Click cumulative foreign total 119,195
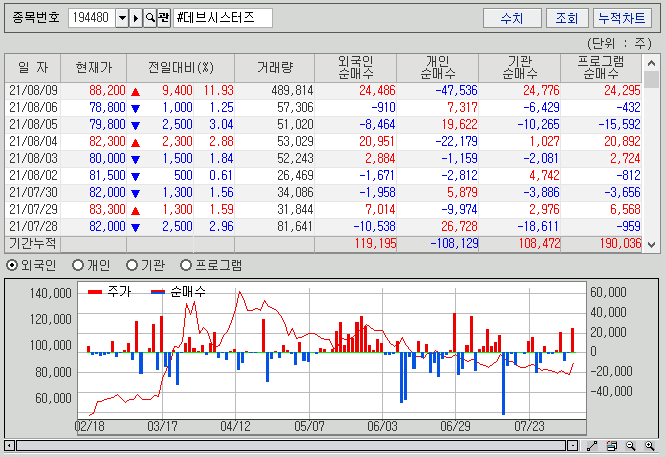Image resolution: width=666 pixels, height=457 pixels. pyautogui.click(x=375, y=244)
